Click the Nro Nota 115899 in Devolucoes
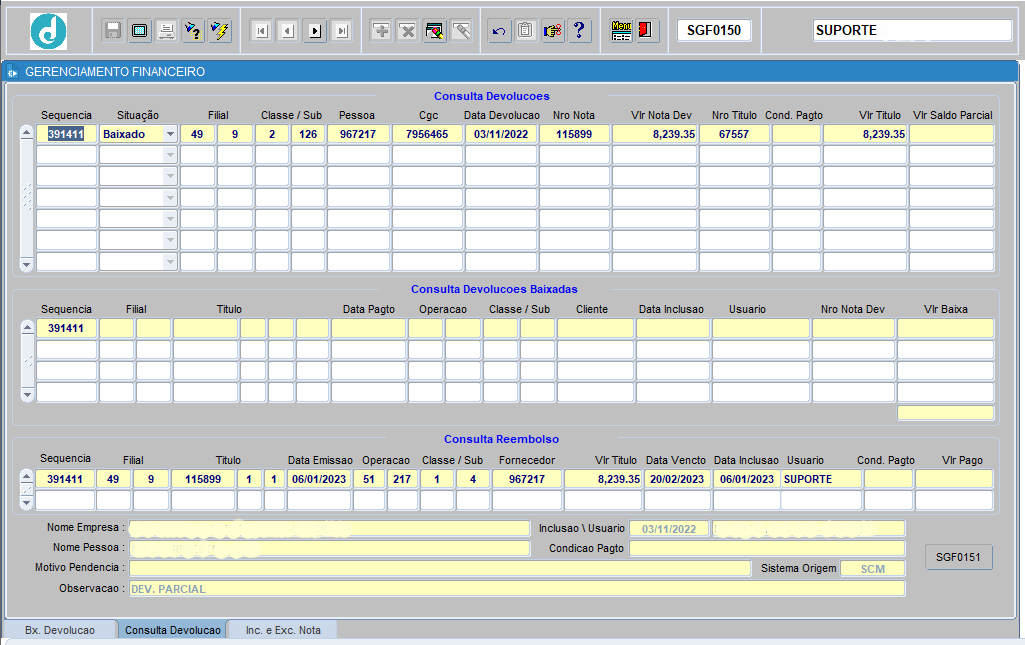The height and width of the screenshot is (645, 1025). point(574,134)
